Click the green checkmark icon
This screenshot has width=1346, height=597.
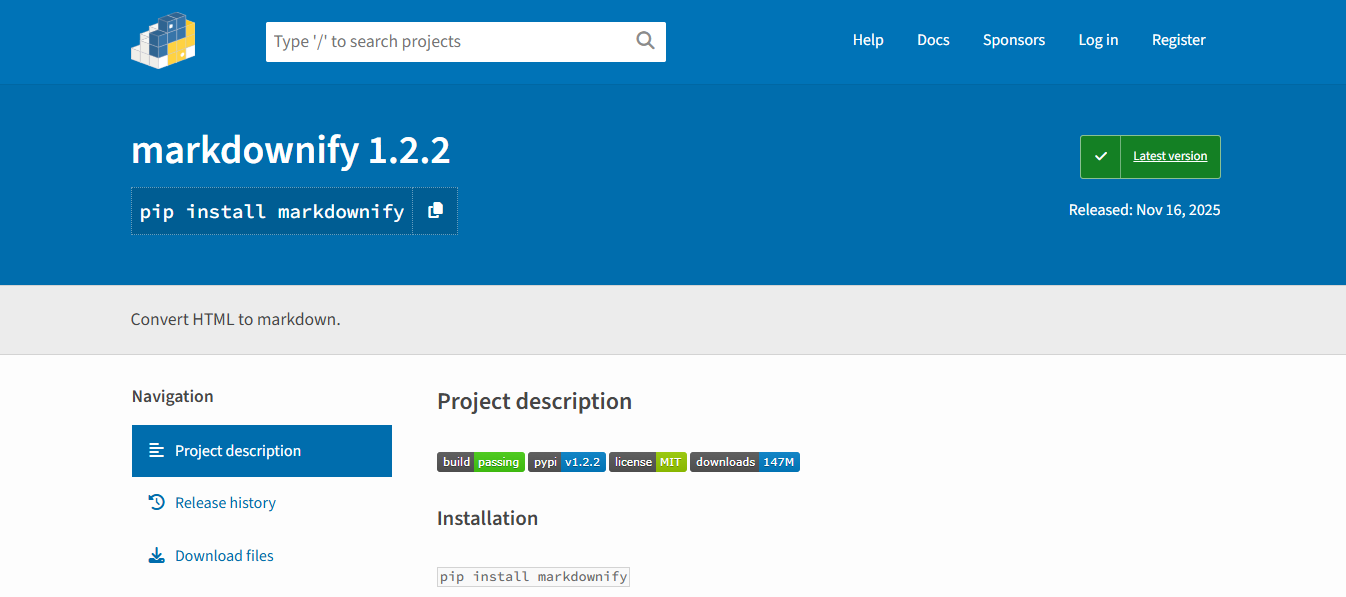coord(1101,157)
